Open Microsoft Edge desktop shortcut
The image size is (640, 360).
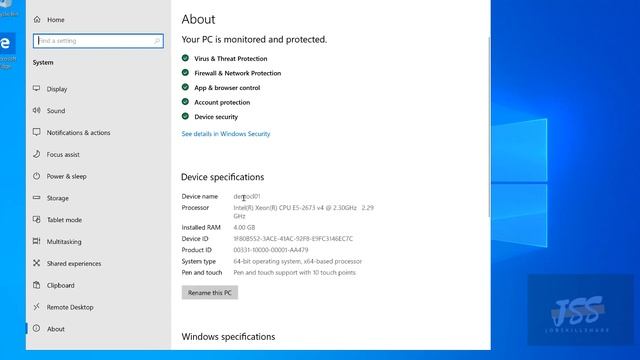7,51
